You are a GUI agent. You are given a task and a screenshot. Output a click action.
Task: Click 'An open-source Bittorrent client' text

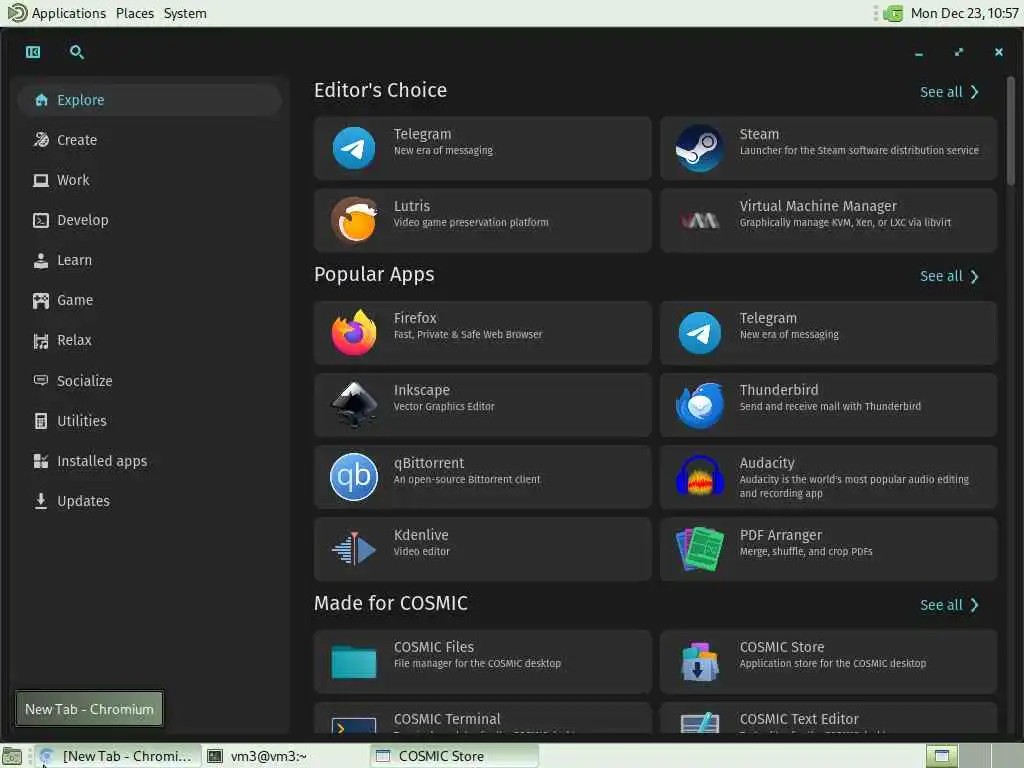pos(467,479)
